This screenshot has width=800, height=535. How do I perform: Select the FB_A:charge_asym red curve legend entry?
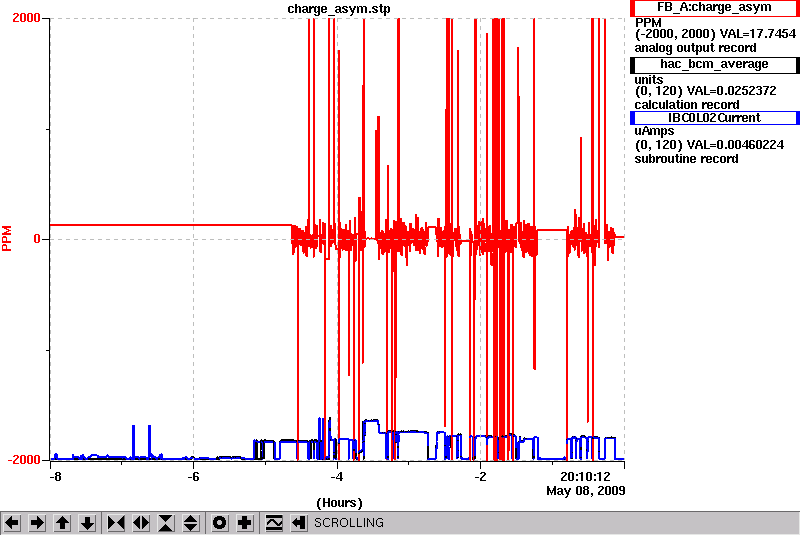click(714, 8)
